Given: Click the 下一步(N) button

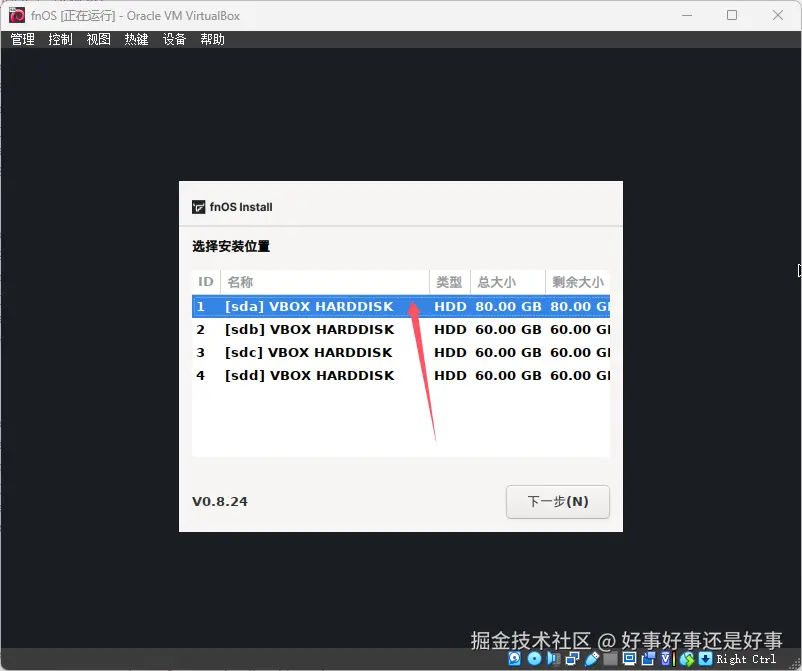Looking at the screenshot, I should (x=558, y=502).
